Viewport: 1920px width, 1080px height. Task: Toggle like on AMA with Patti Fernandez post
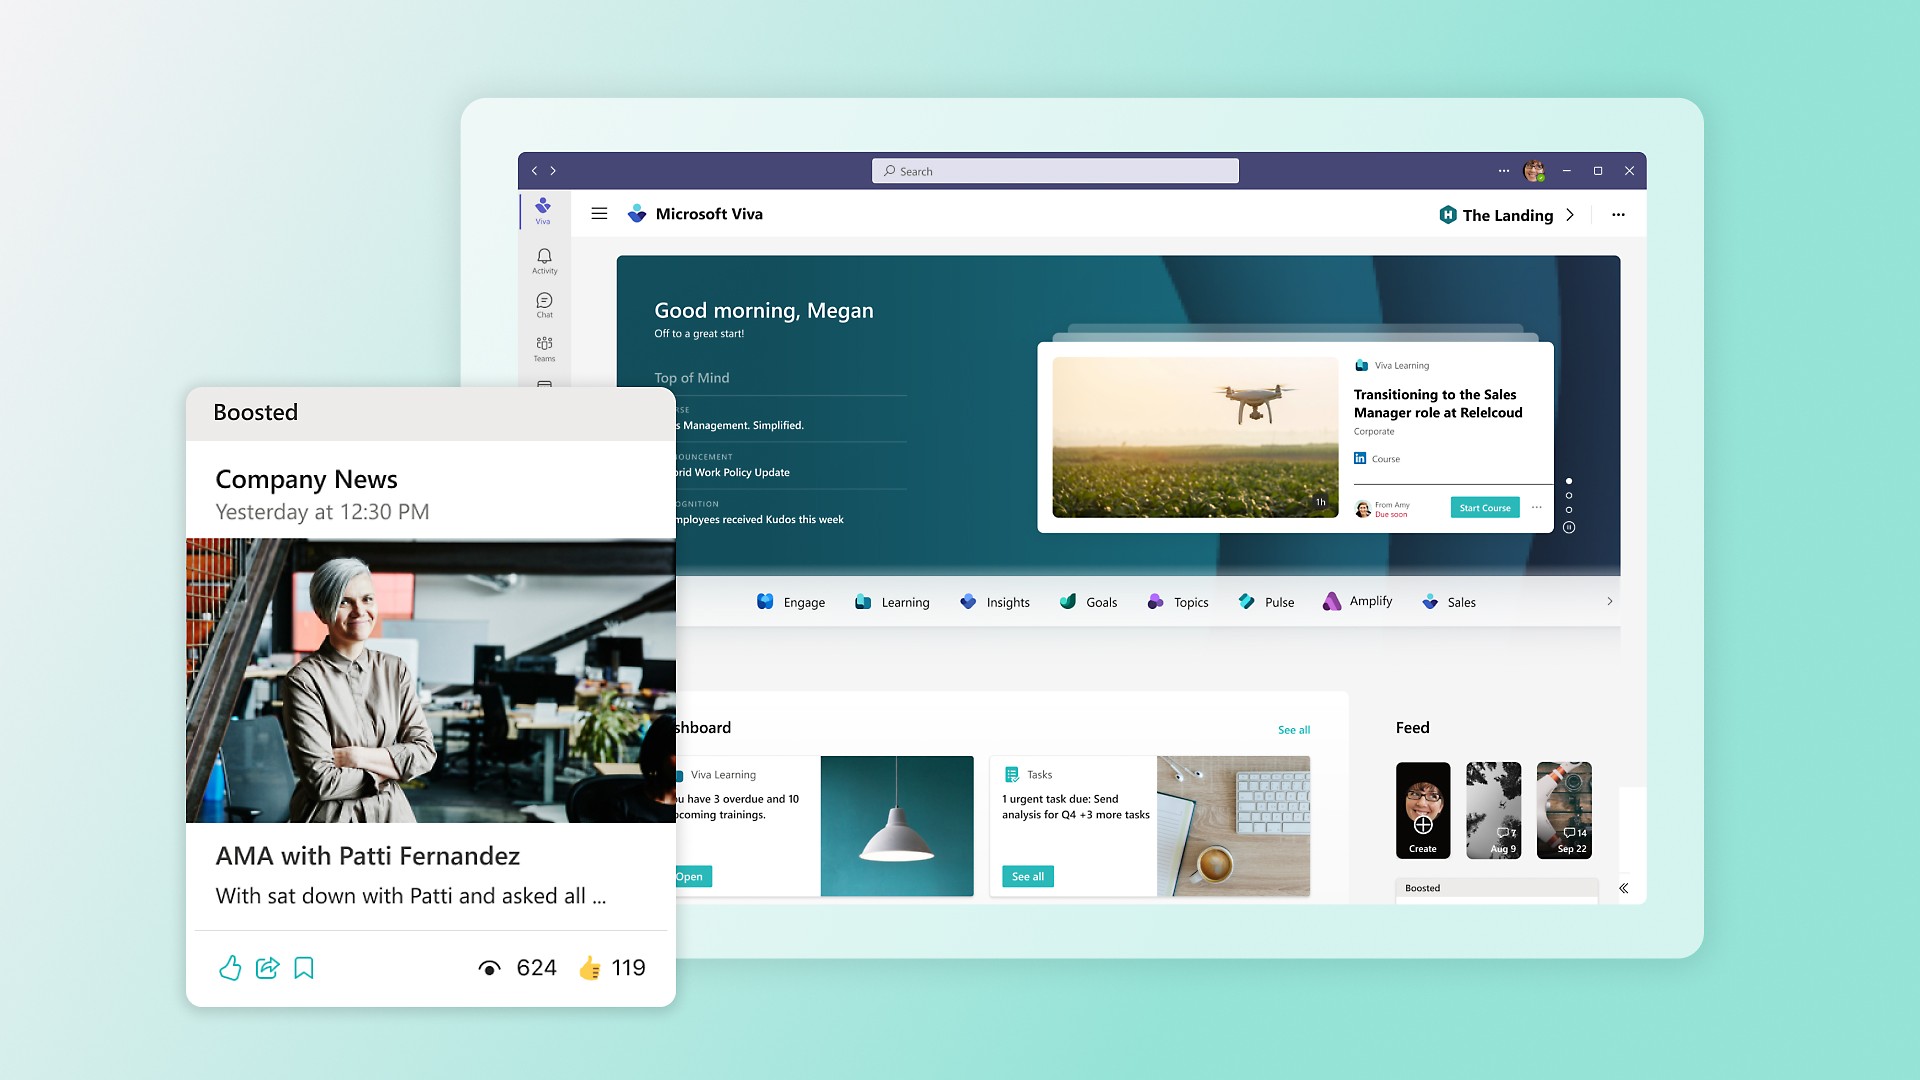(229, 968)
